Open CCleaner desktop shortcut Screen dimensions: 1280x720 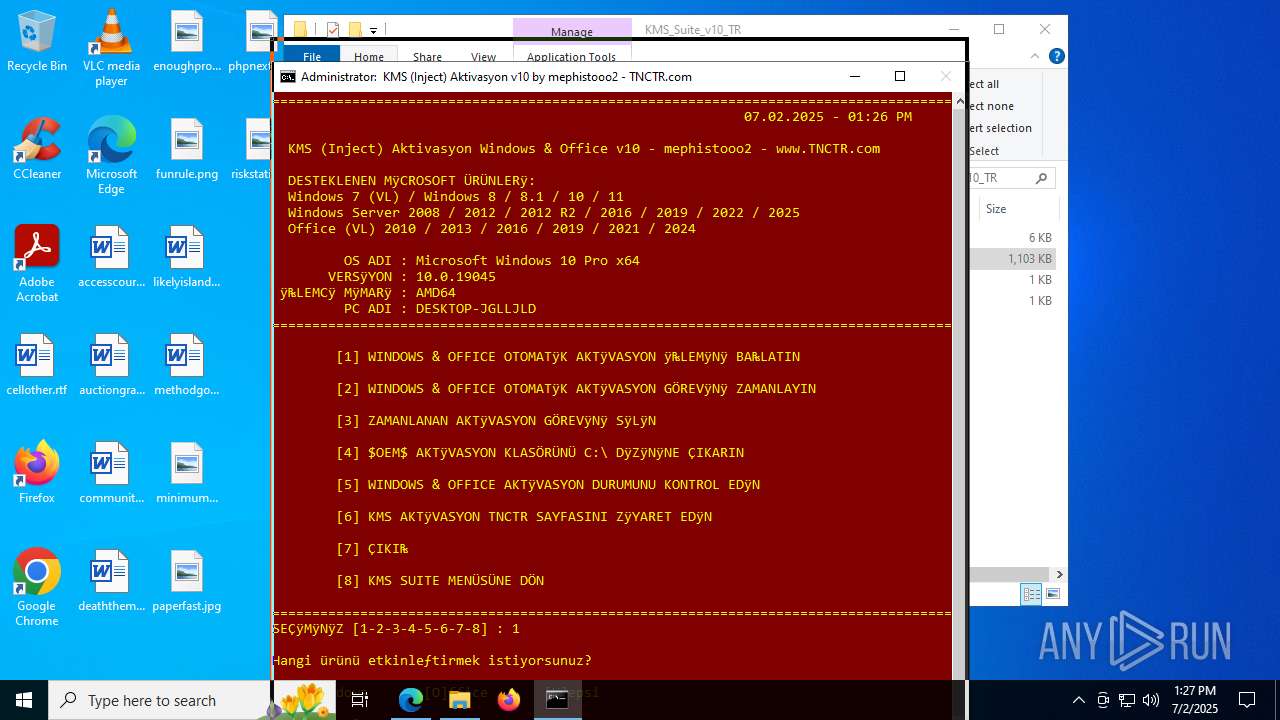coord(37,149)
